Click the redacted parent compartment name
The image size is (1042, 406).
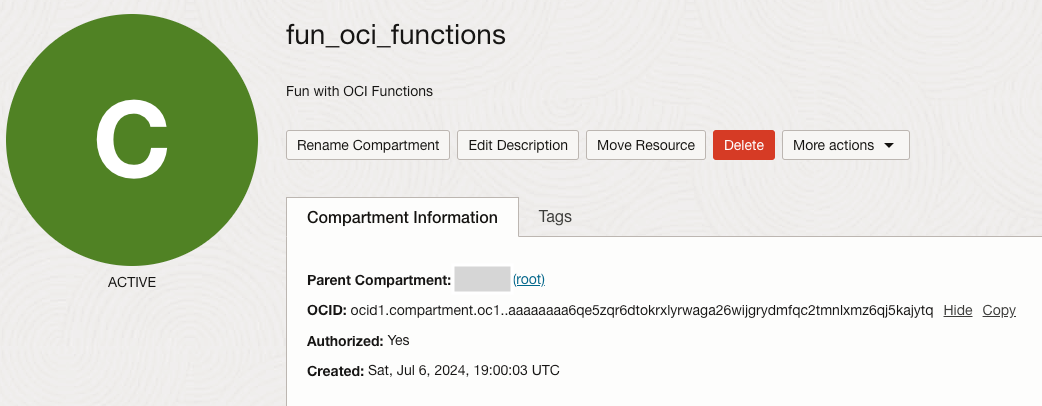[482, 279]
